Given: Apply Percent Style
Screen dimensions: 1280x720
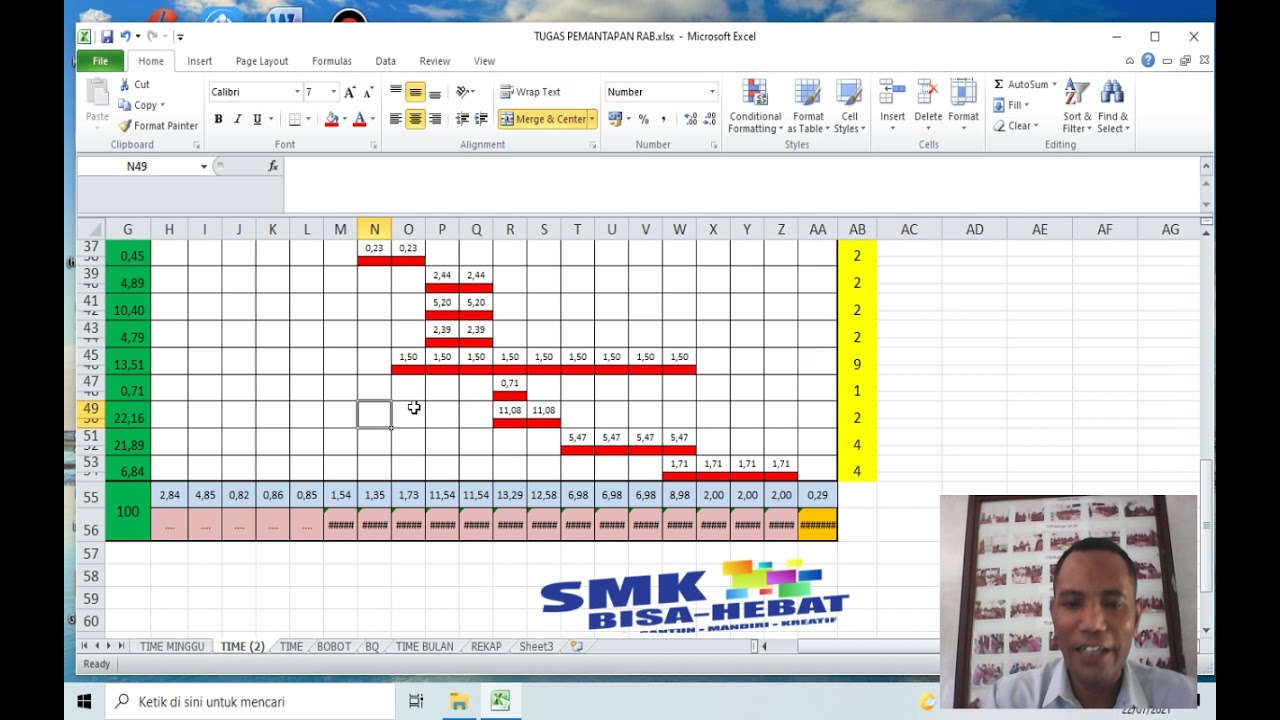Looking at the screenshot, I should tap(643, 119).
